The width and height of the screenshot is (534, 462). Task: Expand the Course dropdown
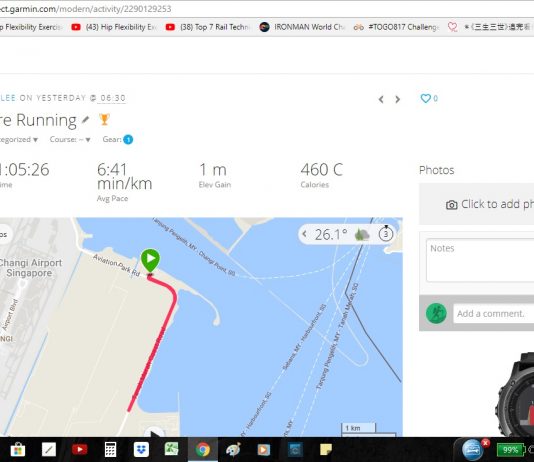[x=70, y=140]
